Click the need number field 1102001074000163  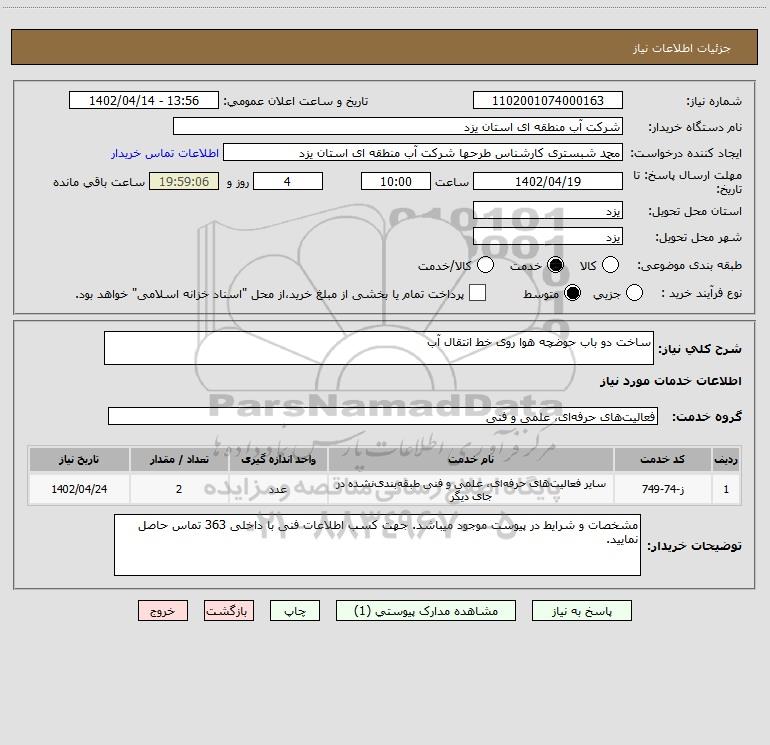tap(548, 101)
